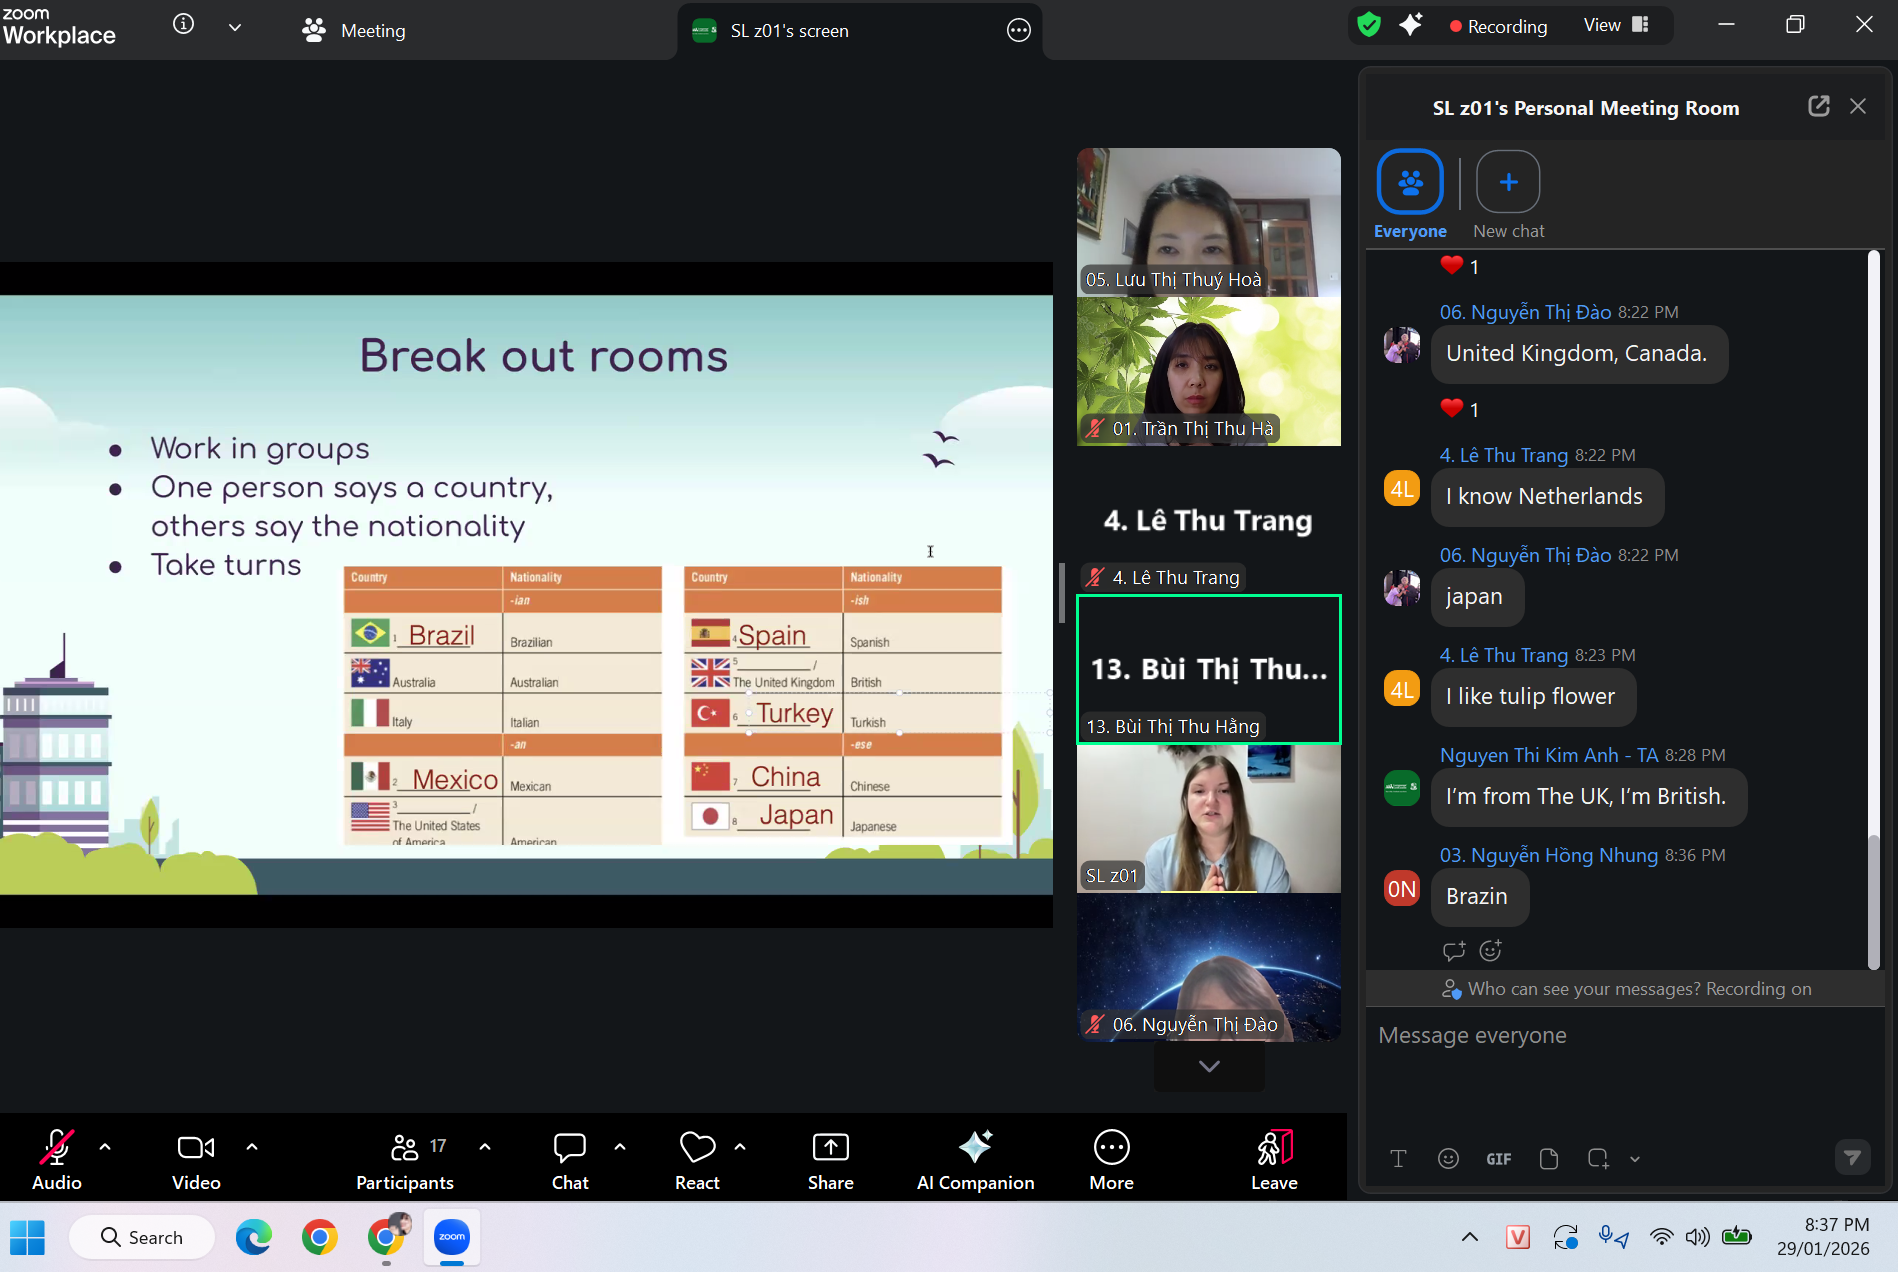Expand the audio options arrow
Image resolution: width=1898 pixels, height=1272 pixels.
105,1147
